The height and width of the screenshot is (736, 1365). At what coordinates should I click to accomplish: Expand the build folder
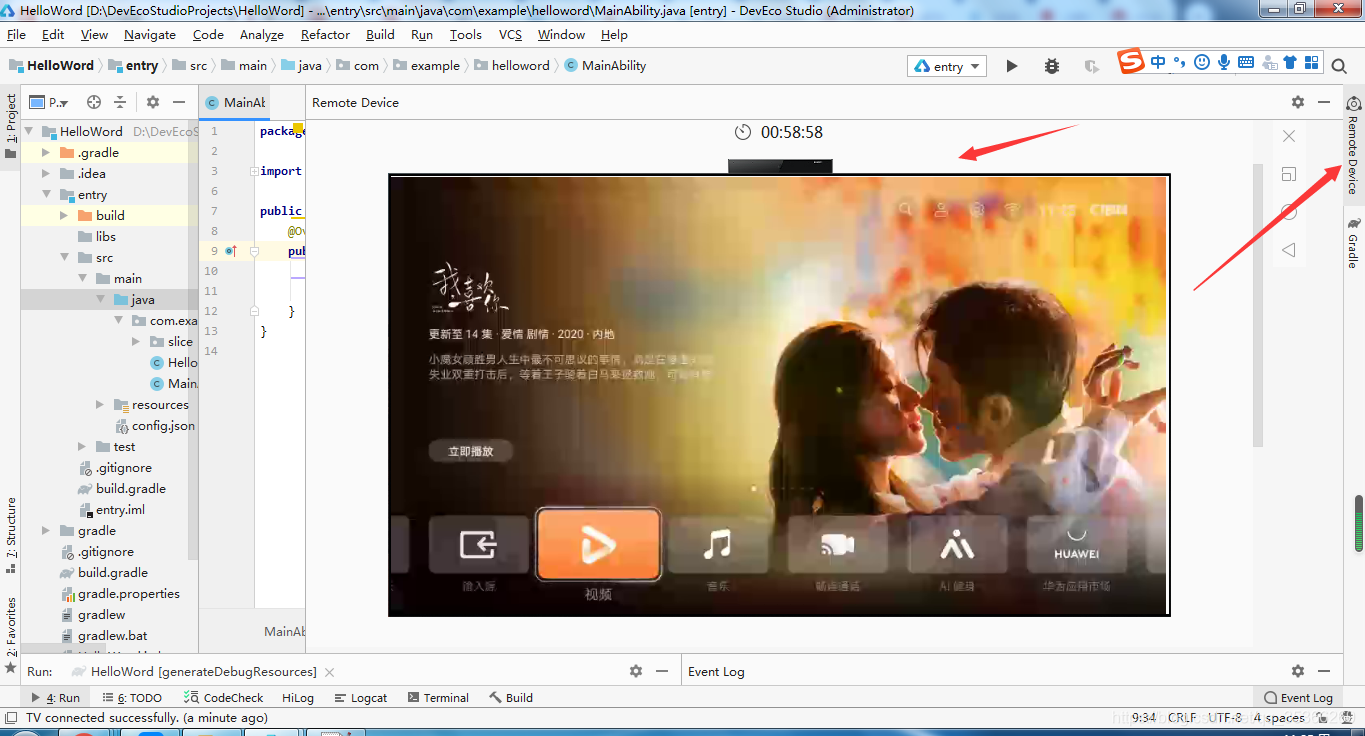coord(65,216)
